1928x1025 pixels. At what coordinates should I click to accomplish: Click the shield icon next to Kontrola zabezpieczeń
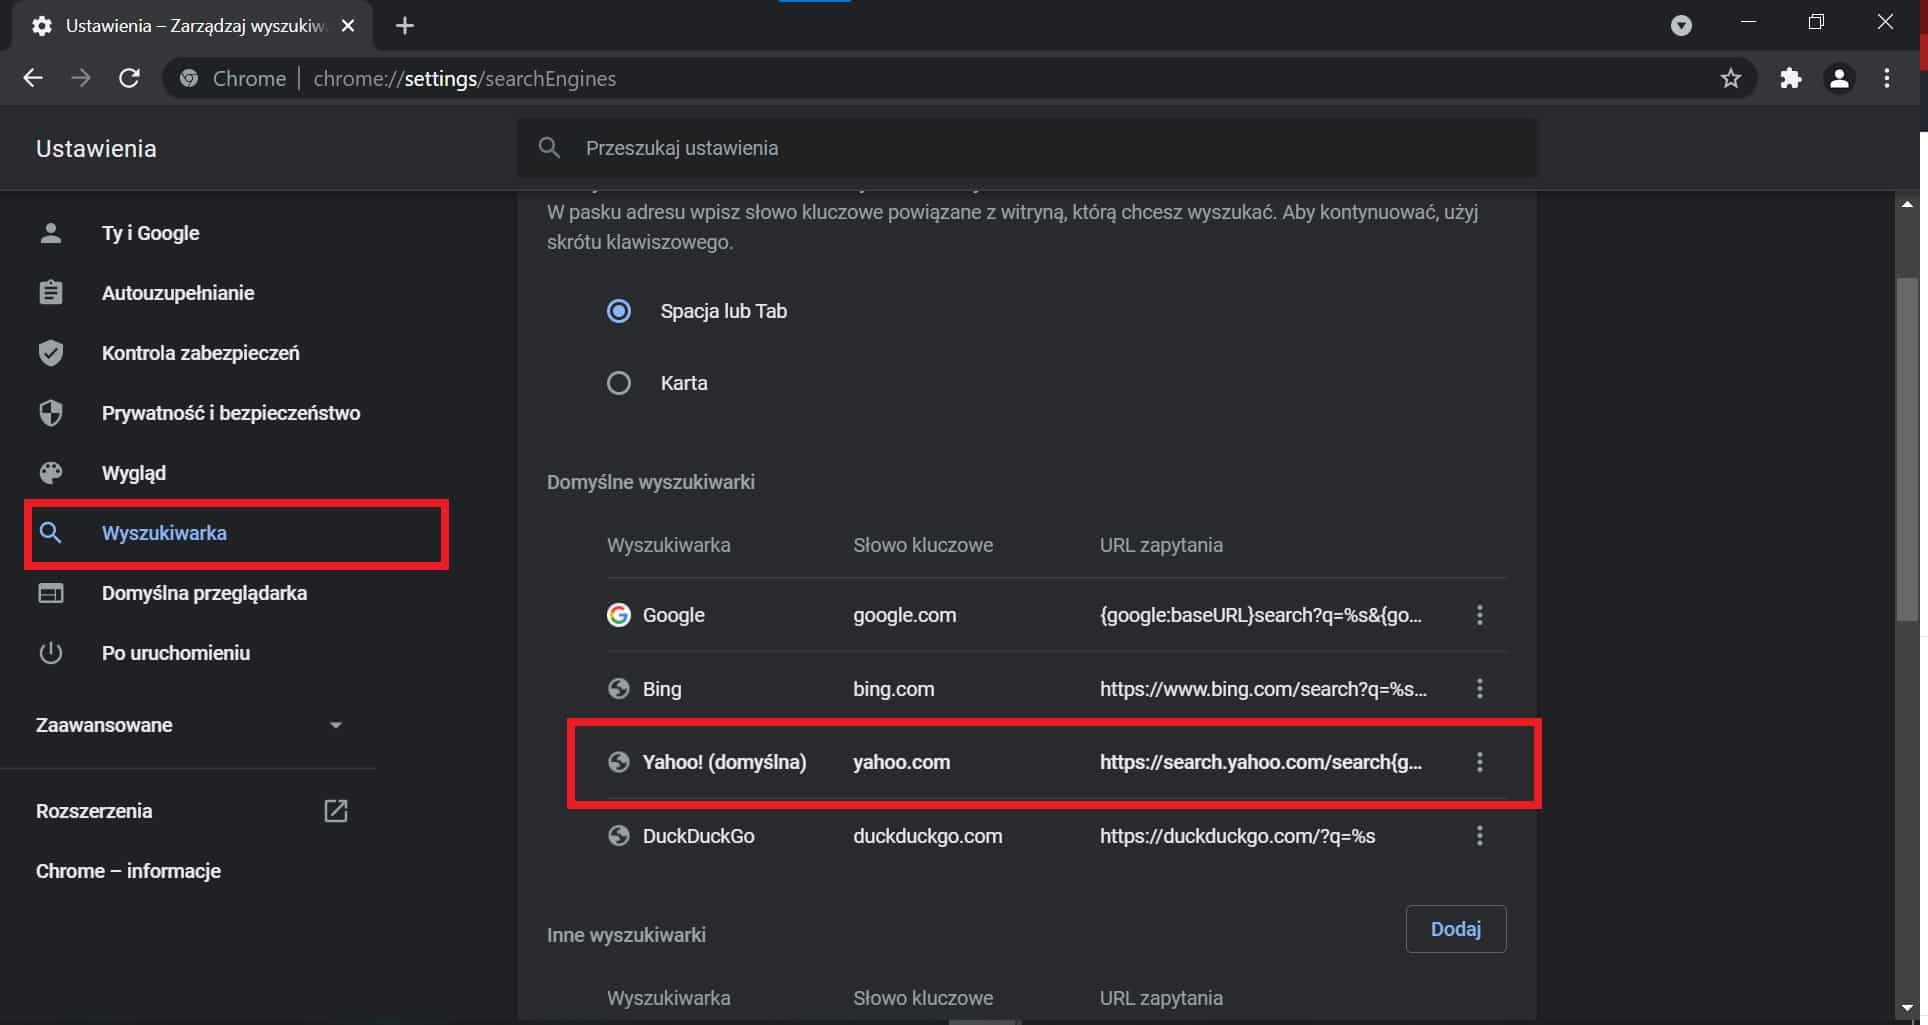click(x=51, y=352)
